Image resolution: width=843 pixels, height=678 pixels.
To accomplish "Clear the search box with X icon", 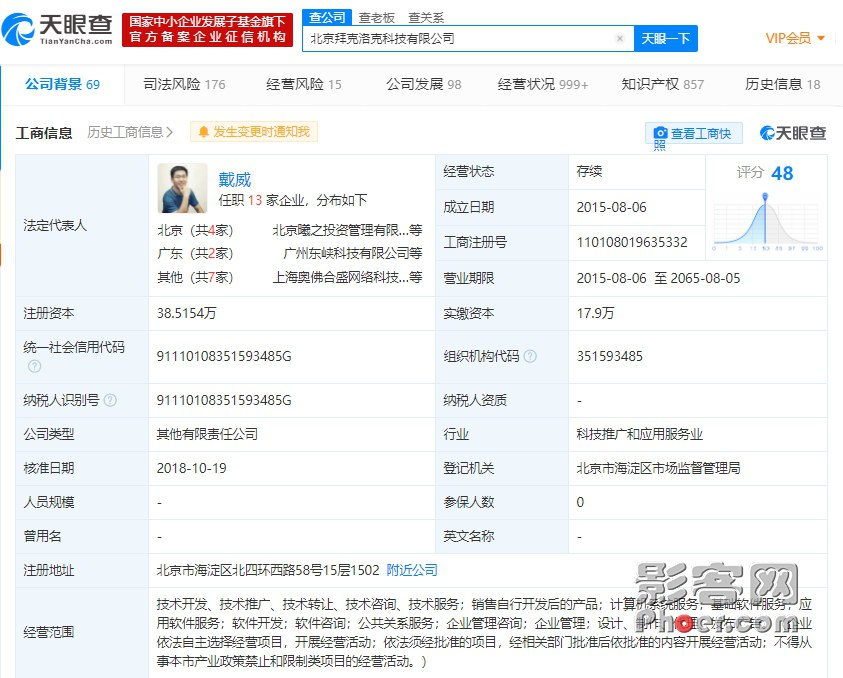I will coord(620,38).
